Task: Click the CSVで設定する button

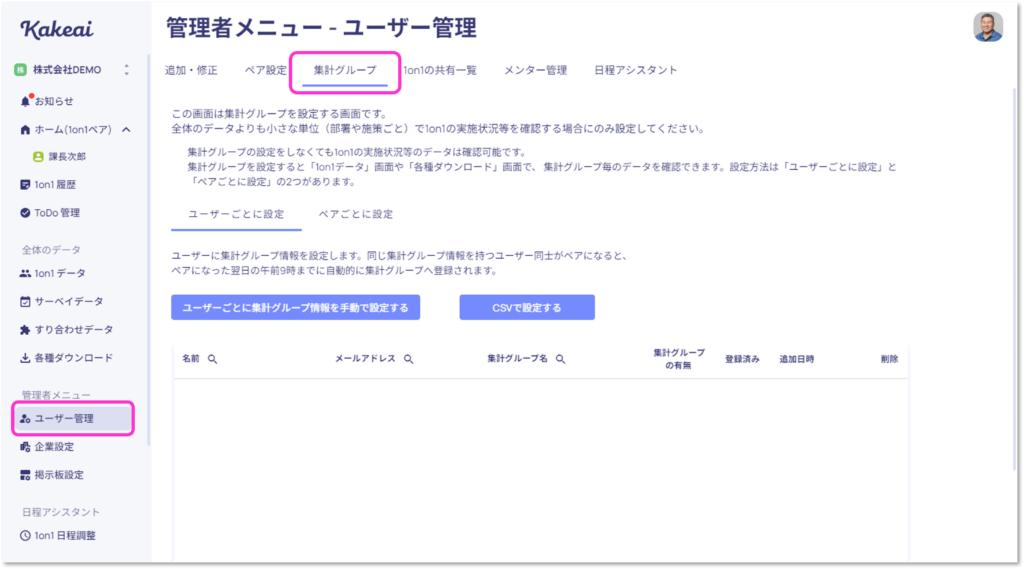Action: [x=527, y=308]
